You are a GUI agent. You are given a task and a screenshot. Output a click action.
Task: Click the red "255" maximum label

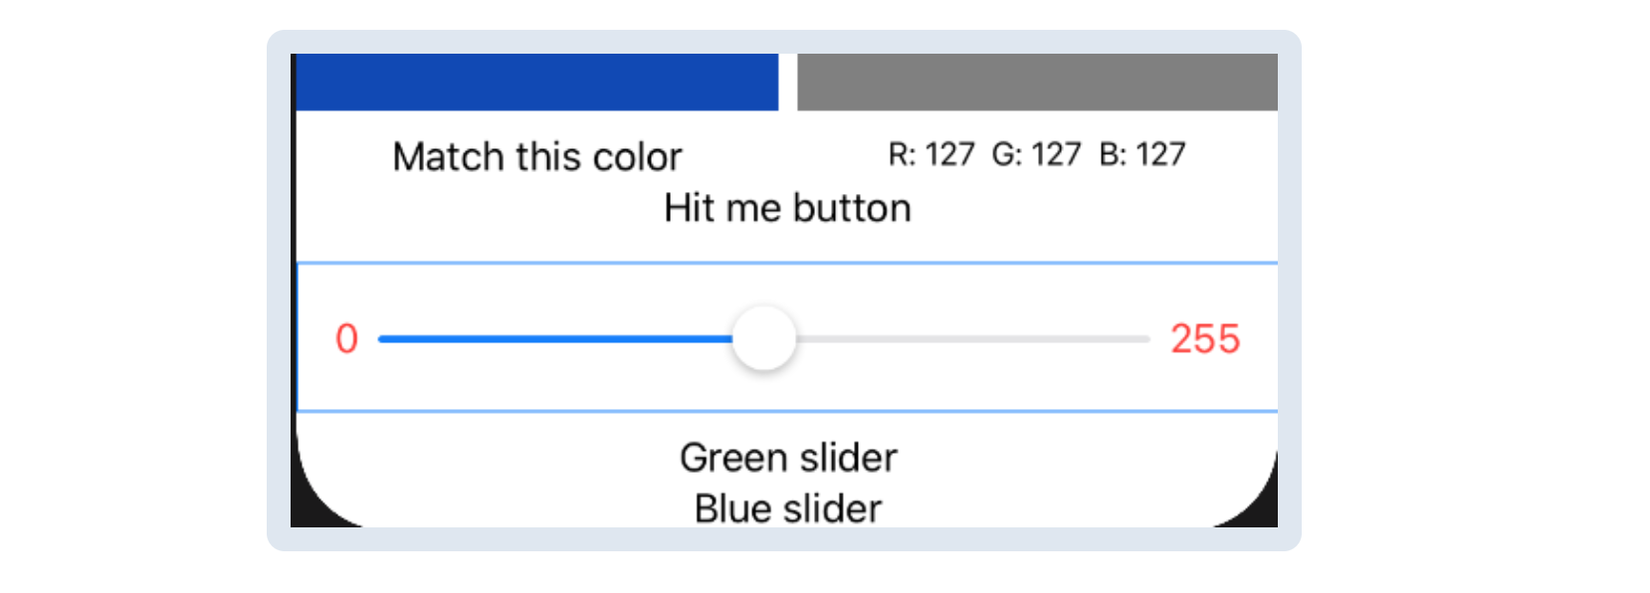pyautogui.click(x=1205, y=339)
